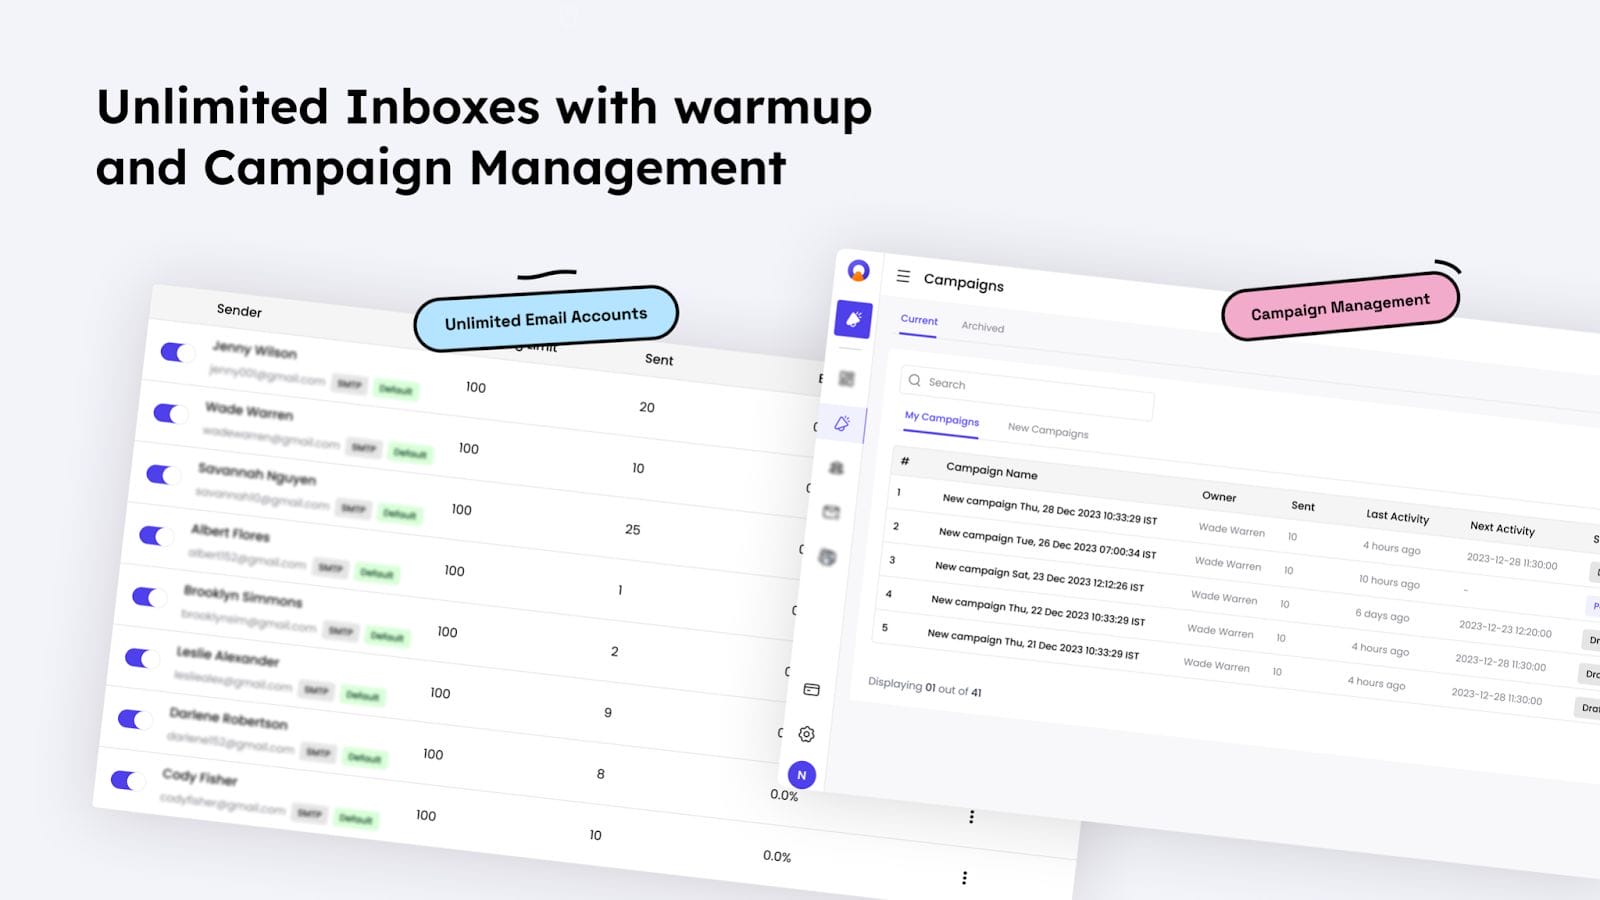Select the outlined megaphone sidebar icon
The width and height of the screenshot is (1600, 900).
click(x=842, y=424)
